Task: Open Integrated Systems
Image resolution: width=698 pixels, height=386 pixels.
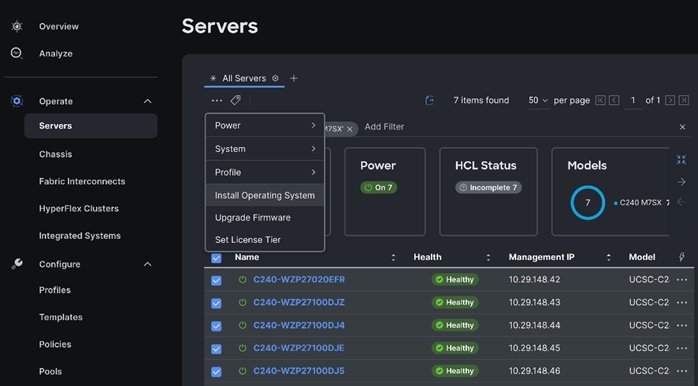Action: click(80, 236)
